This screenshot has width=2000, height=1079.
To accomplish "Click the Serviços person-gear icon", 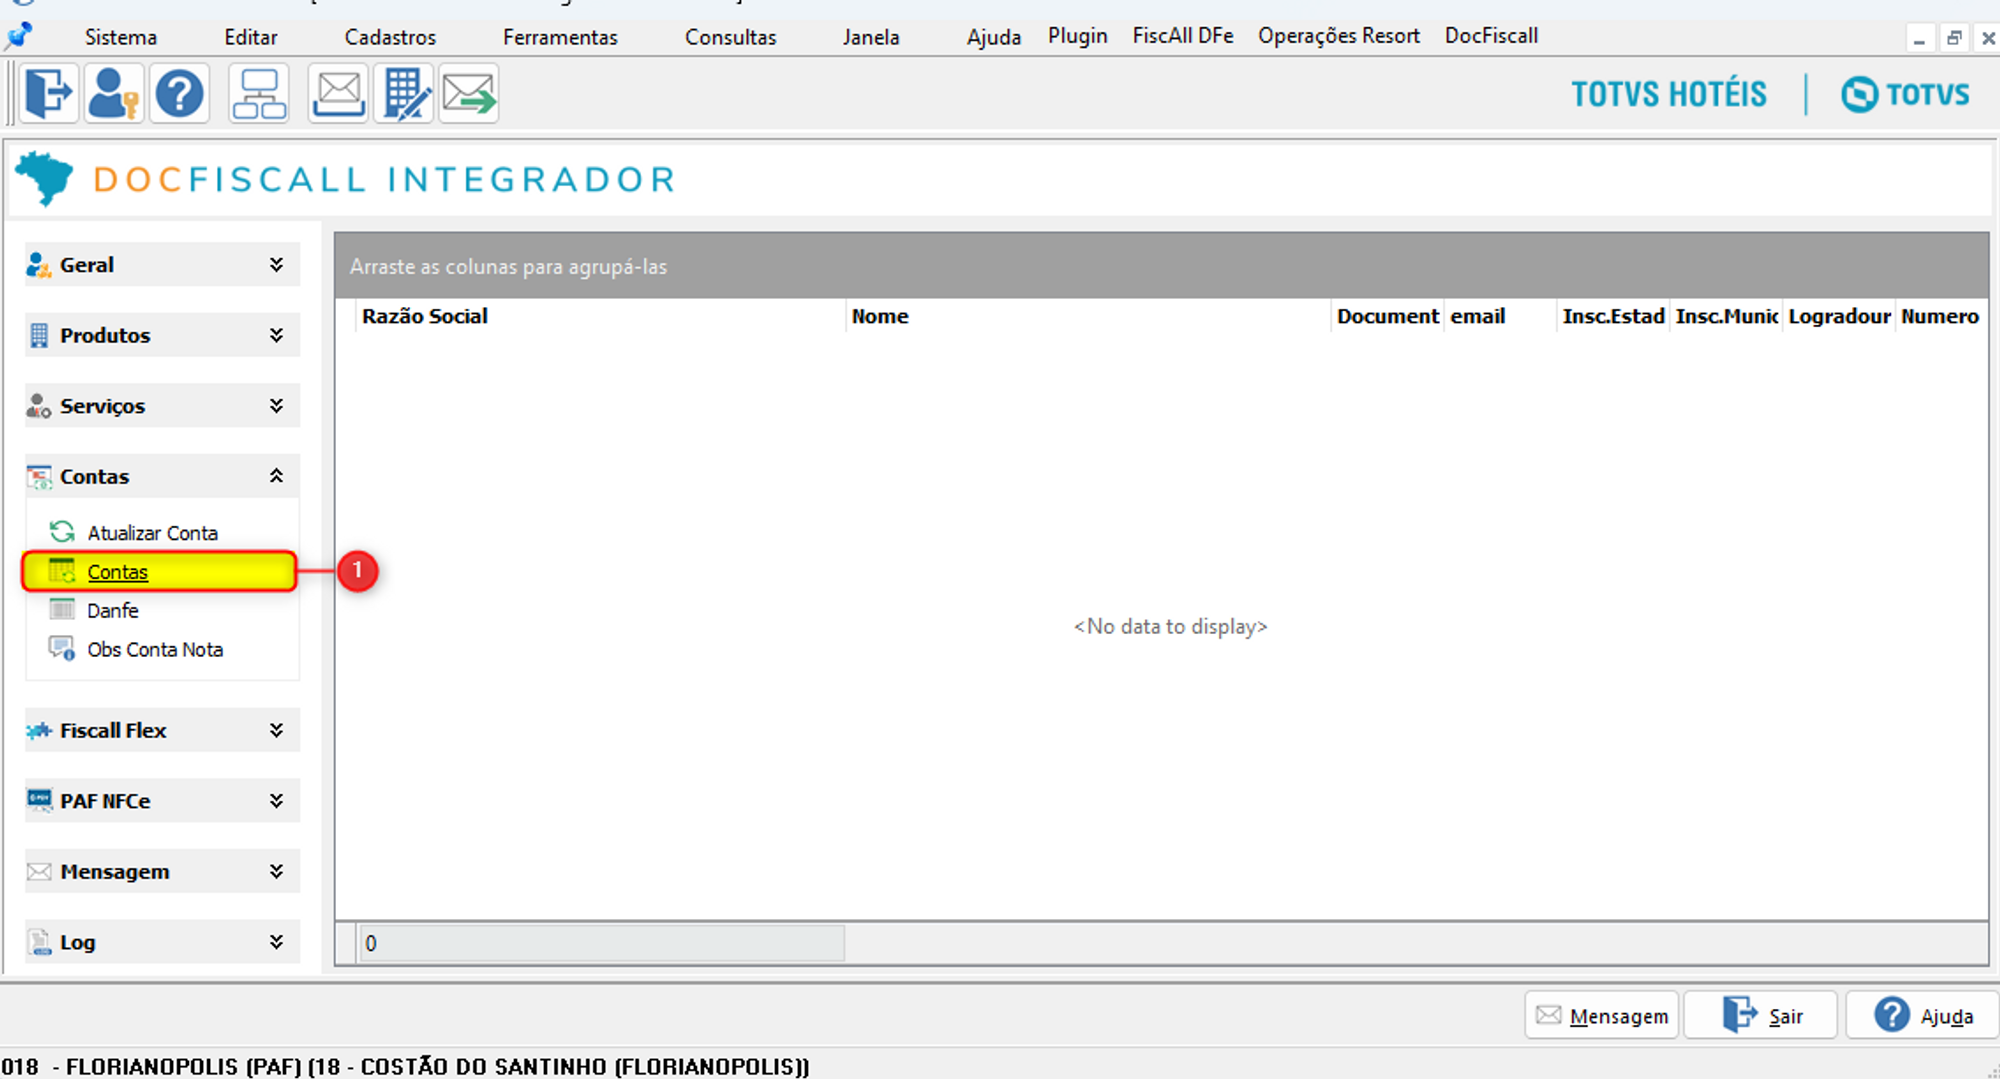I will click(x=39, y=406).
